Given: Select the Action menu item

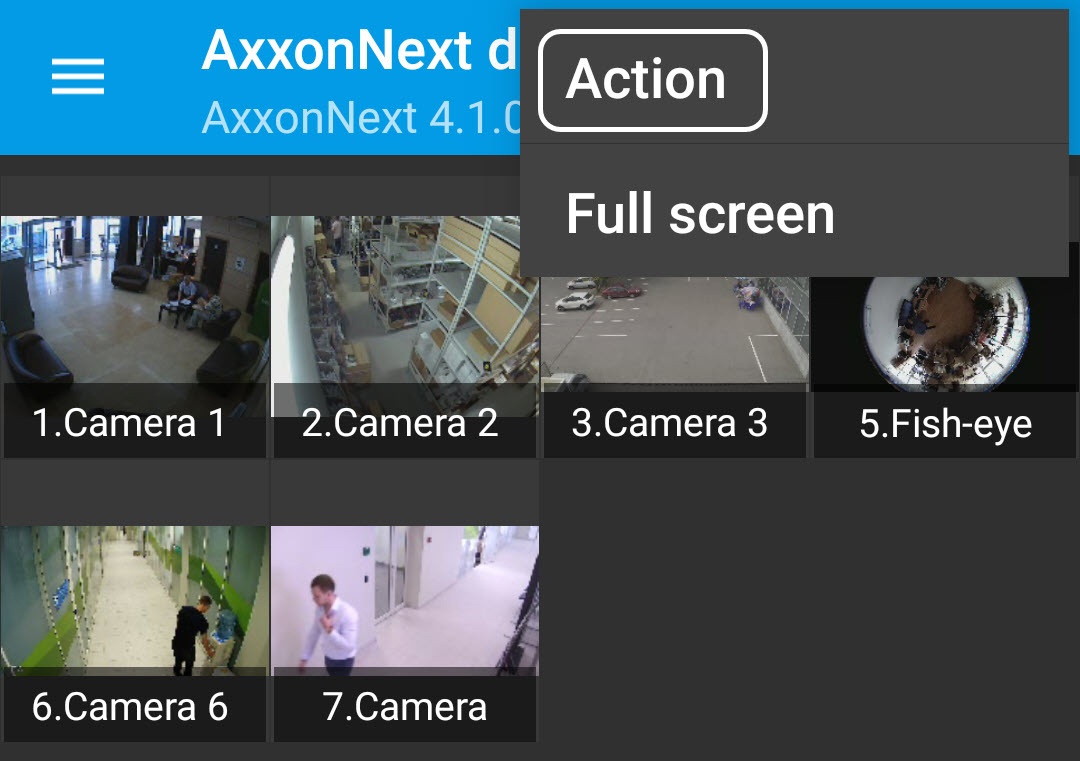Looking at the screenshot, I should [x=652, y=80].
